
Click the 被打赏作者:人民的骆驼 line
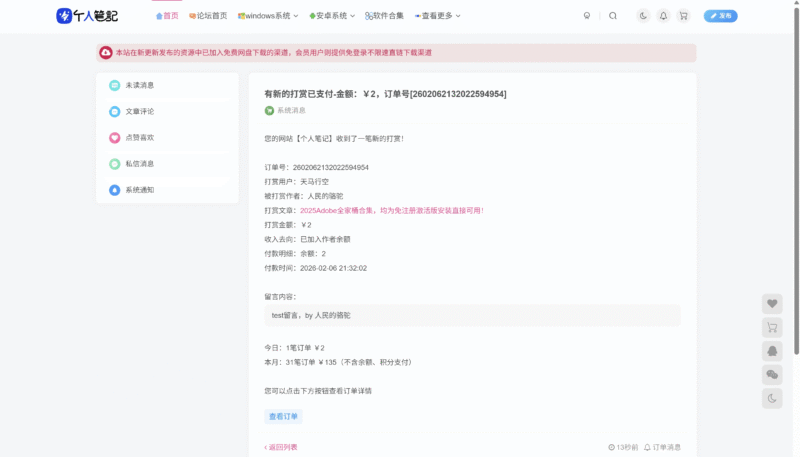(304, 196)
